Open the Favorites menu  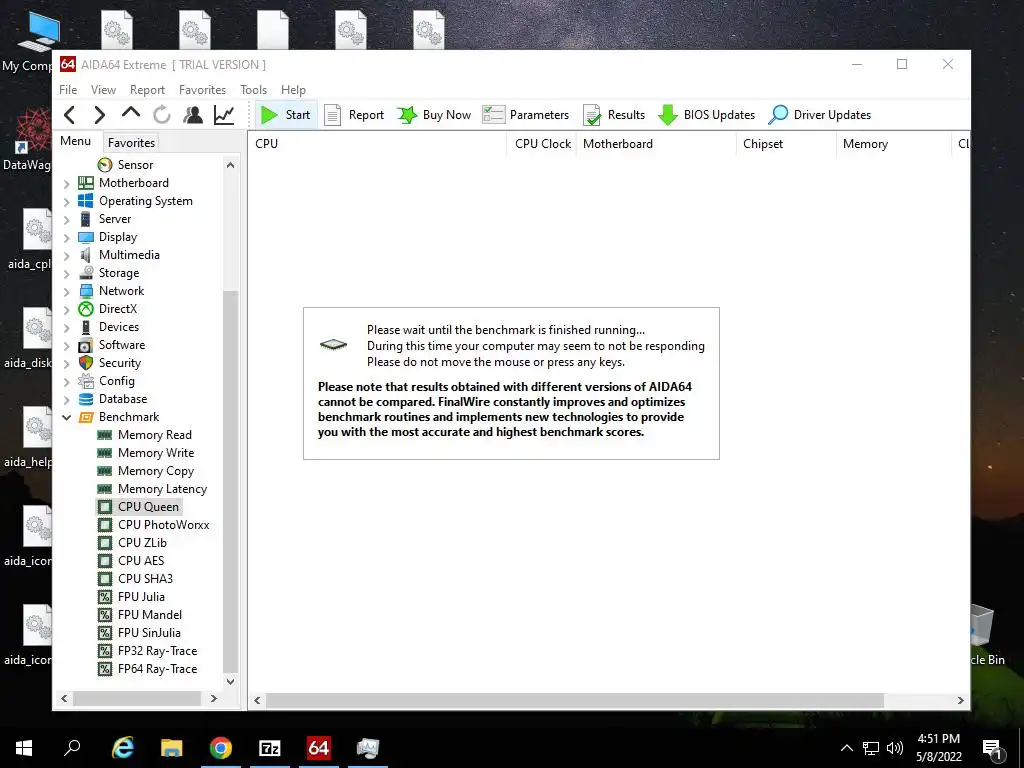202,89
